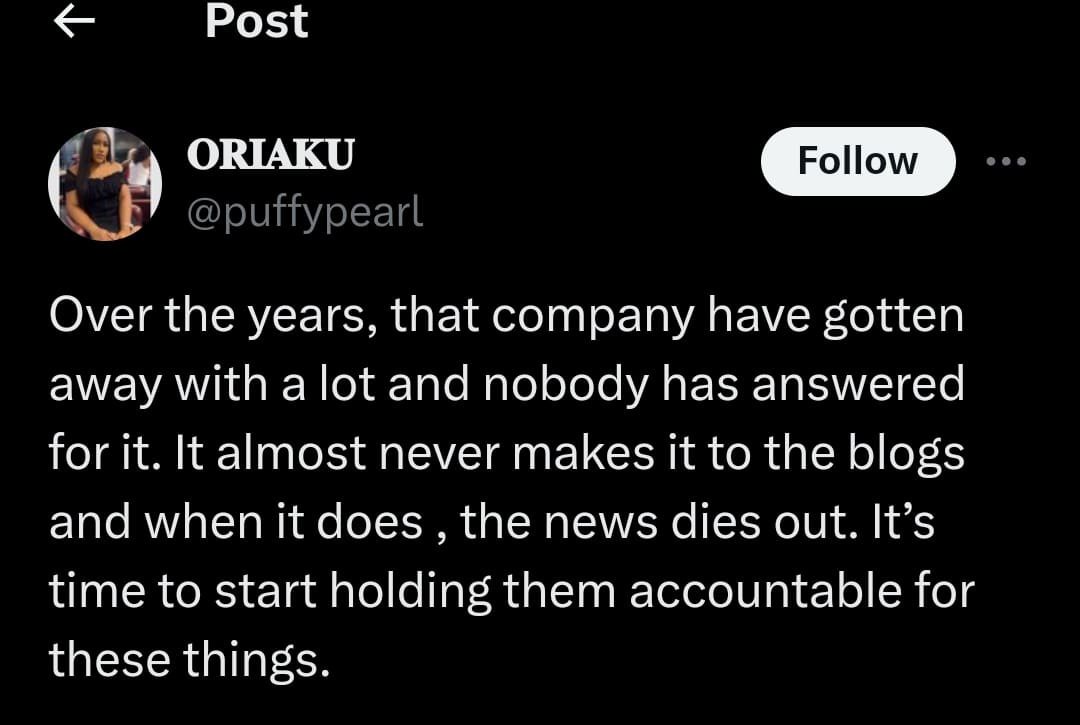Open the three-dot more options menu
Image resolution: width=1080 pixels, height=725 pixels.
coord(1005,161)
